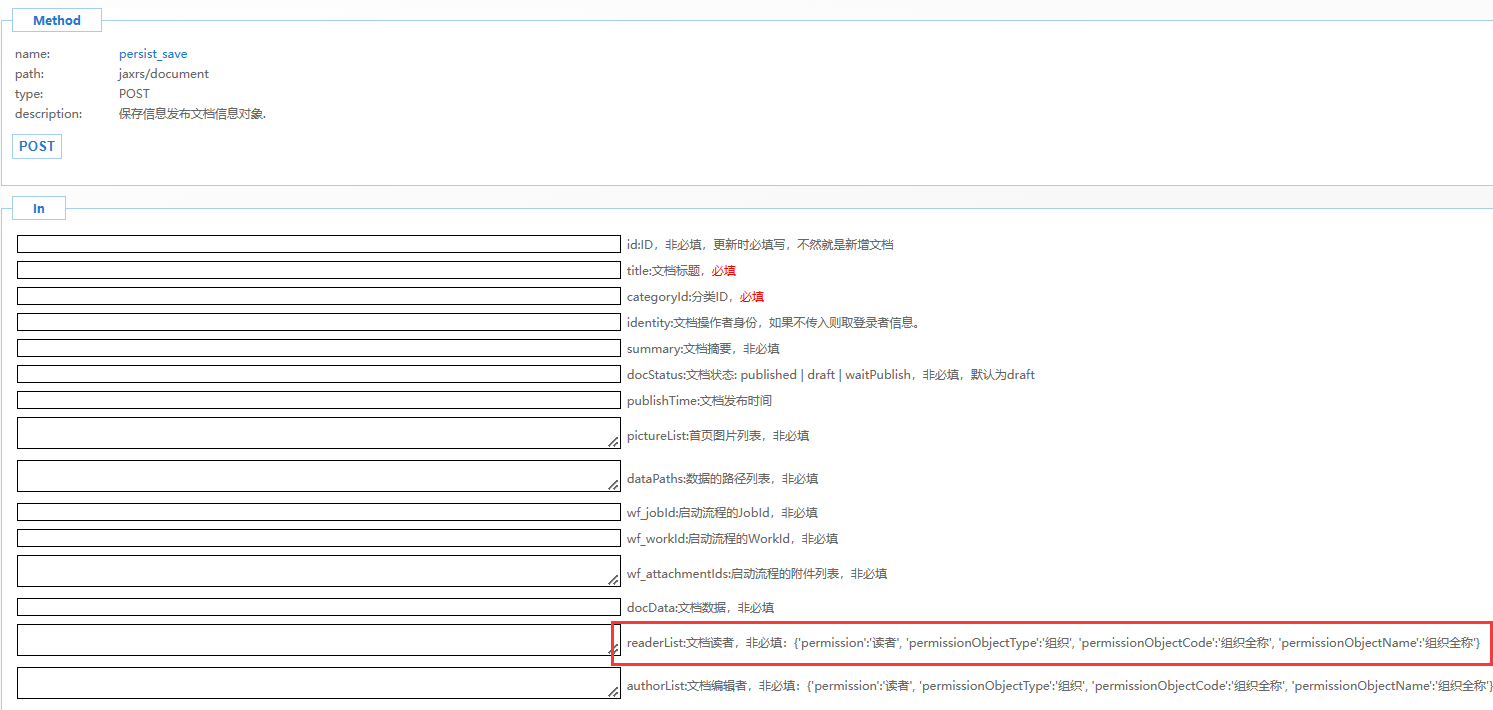
Task: Click the title field description label
Action: 681,270
